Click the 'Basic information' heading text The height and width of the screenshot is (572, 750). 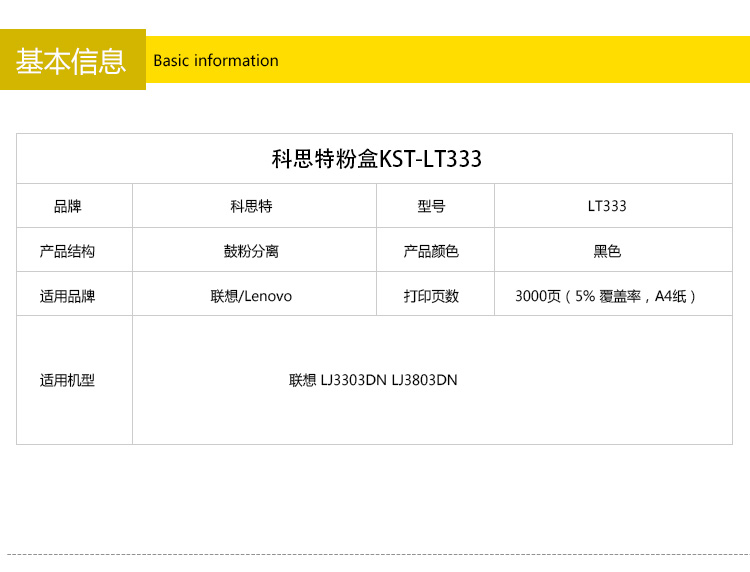[216, 61]
